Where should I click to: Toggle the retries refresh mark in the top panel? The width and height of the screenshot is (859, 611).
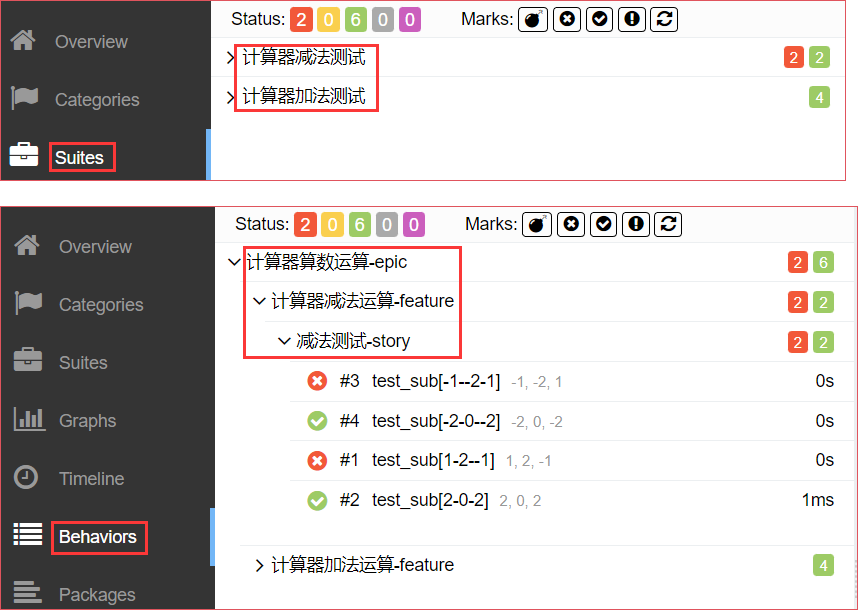(665, 19)
